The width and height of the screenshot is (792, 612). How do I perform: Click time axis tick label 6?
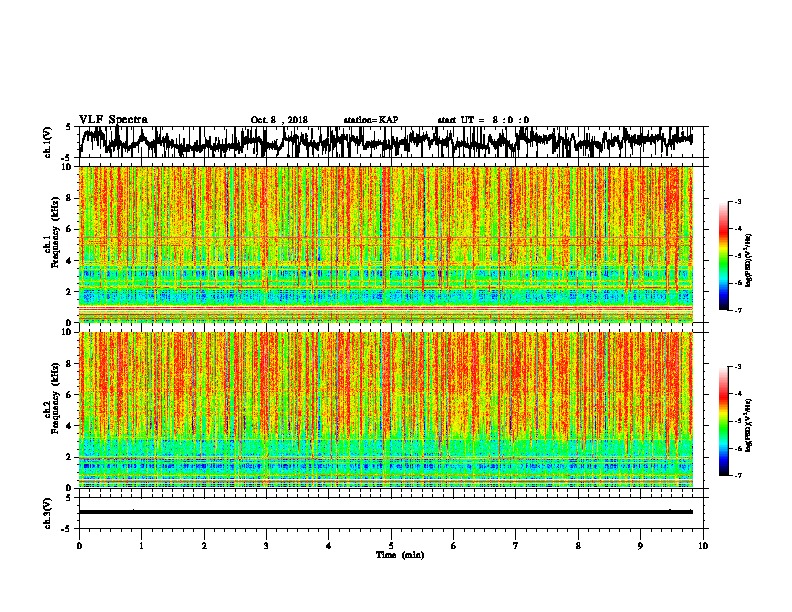tap(454, 546)
